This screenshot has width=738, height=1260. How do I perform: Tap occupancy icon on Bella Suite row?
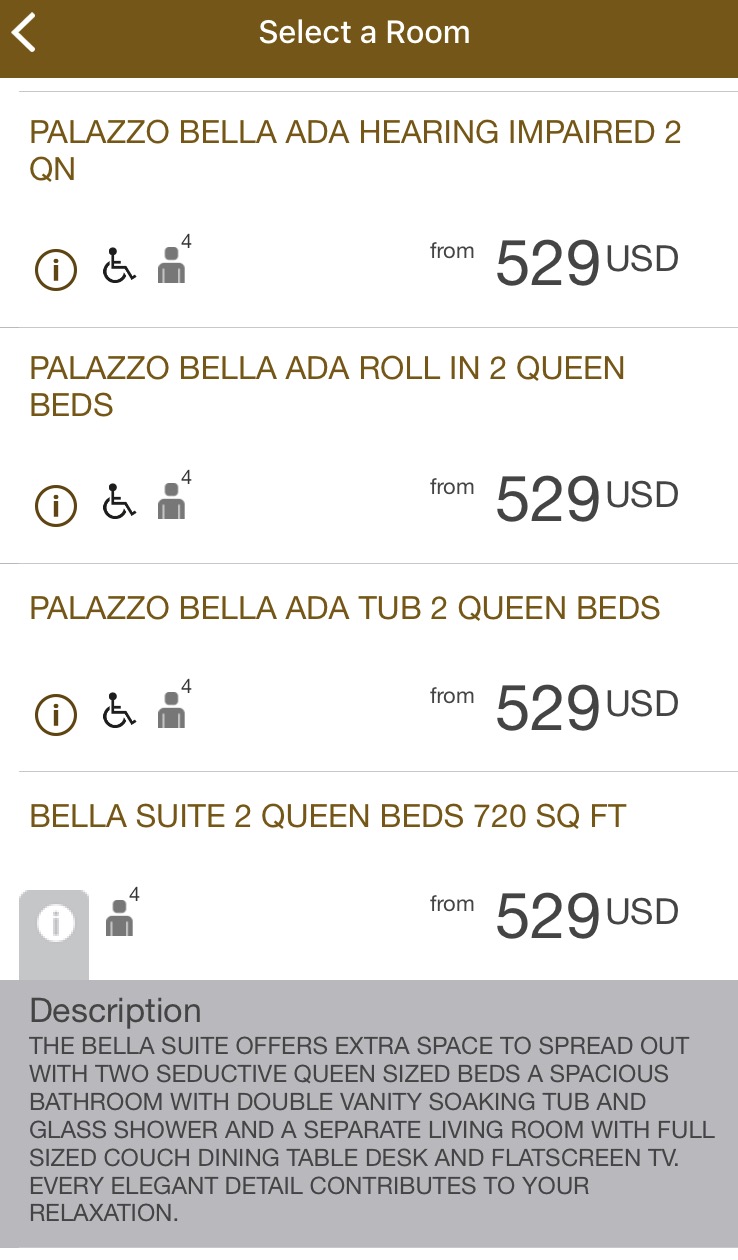pyautogui.click(x=120, y=918)
